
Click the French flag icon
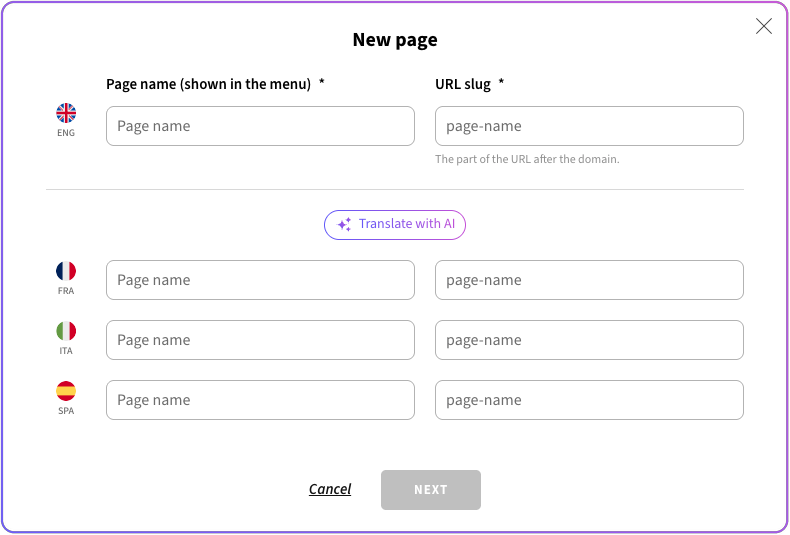coord(66,271)
